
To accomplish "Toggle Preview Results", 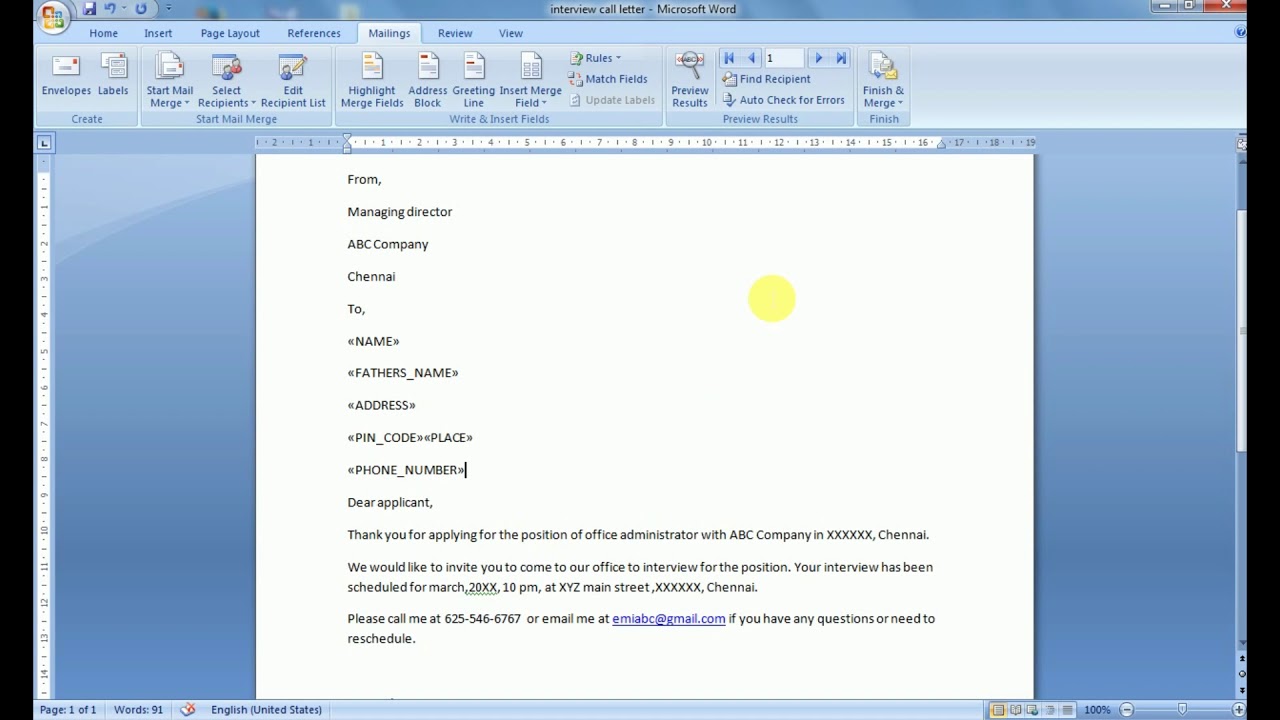I will point(690,80).
